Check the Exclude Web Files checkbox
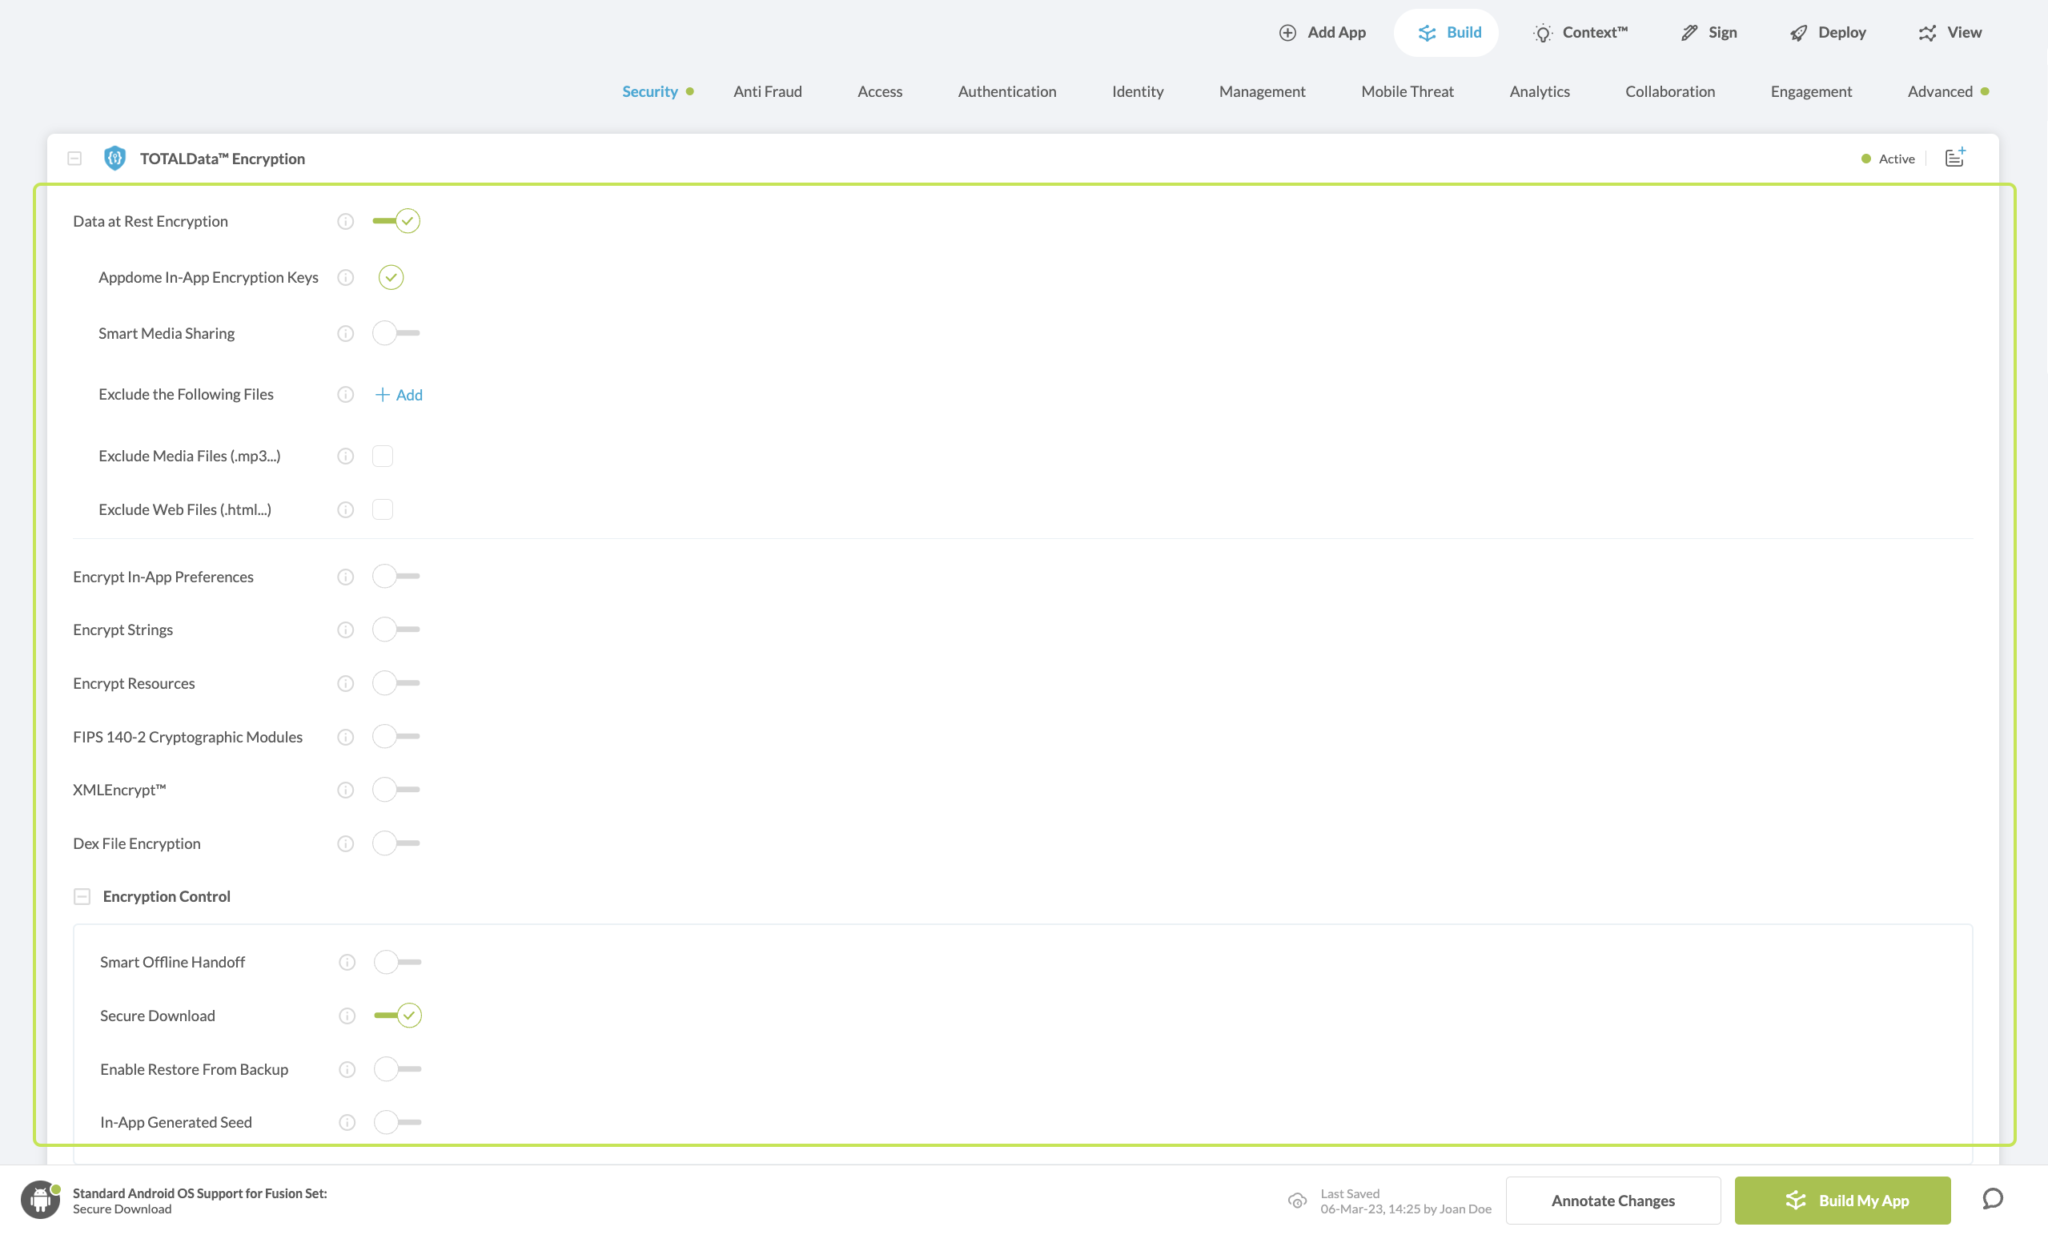The image size is (2048, 1235). click(x=382, y=510)
